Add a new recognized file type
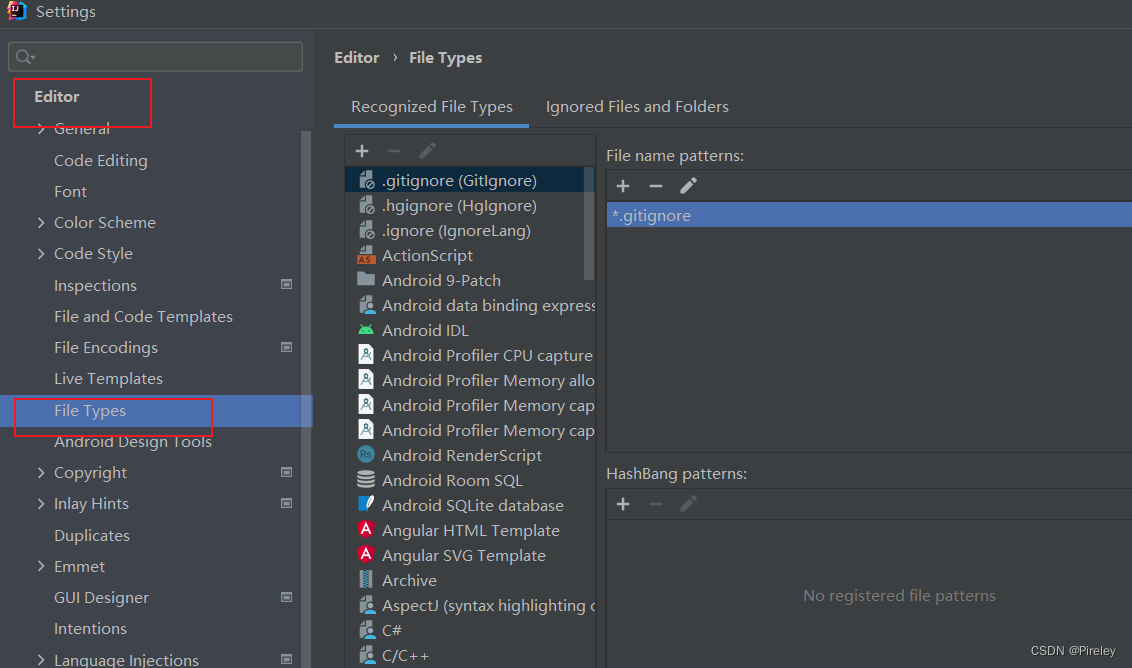The width and height of the screenshot is (1132, 668). (x=362, y=151)
